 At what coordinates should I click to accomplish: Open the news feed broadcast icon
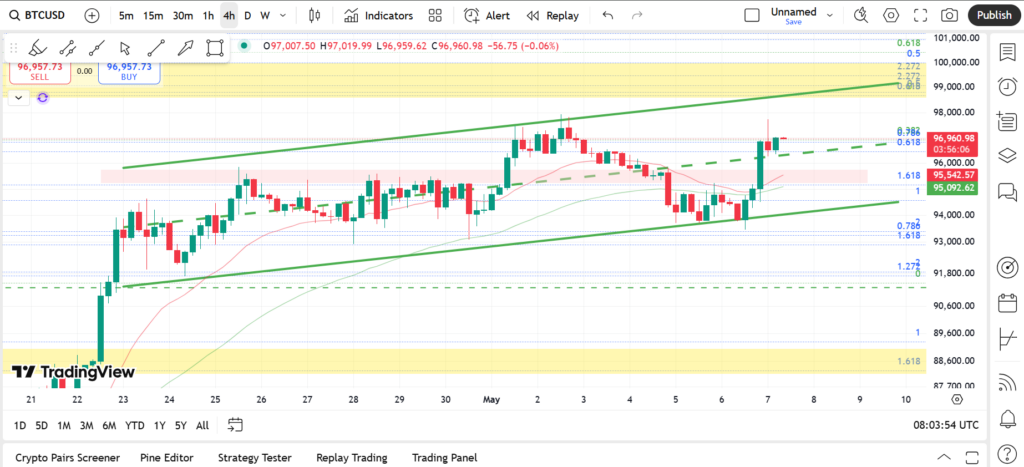pyautogui.click(x=1008, y=384)
